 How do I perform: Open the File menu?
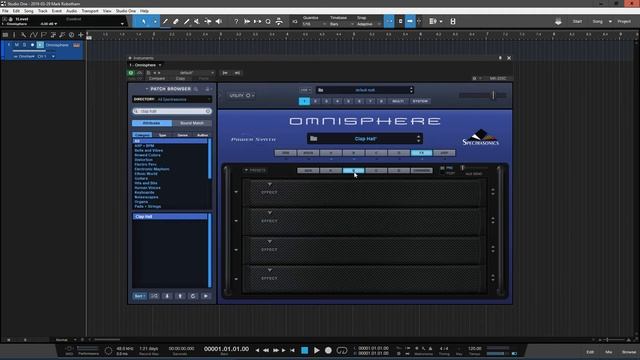[5, 11]
